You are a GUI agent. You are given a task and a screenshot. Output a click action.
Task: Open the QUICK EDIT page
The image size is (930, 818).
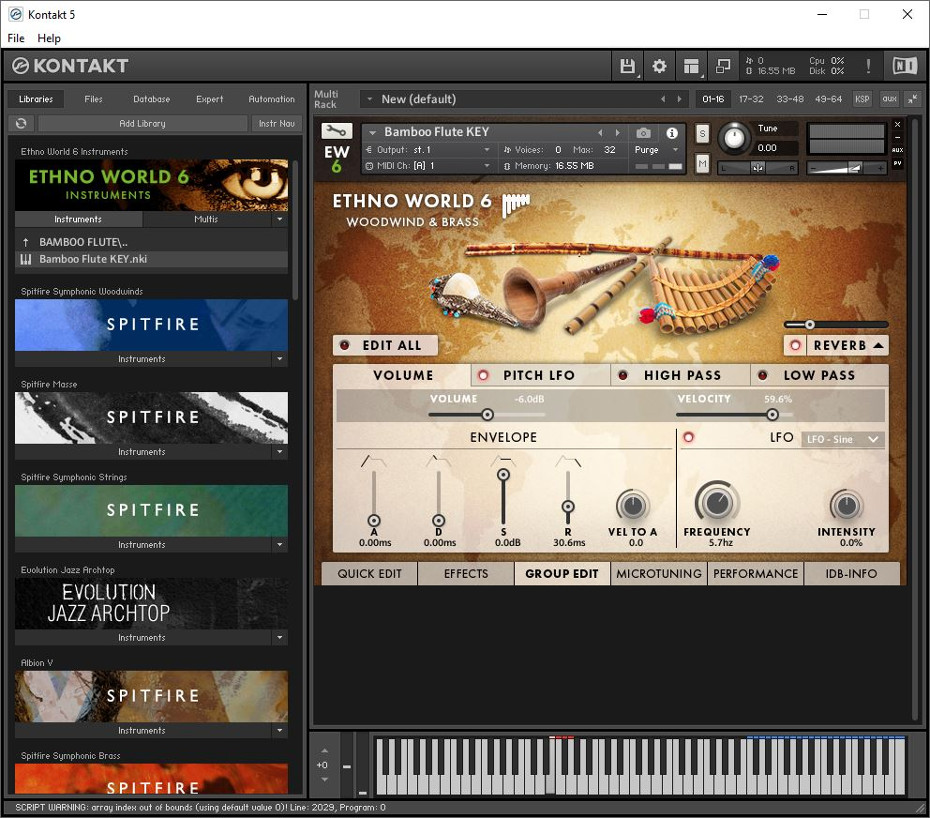pos(370,574)
